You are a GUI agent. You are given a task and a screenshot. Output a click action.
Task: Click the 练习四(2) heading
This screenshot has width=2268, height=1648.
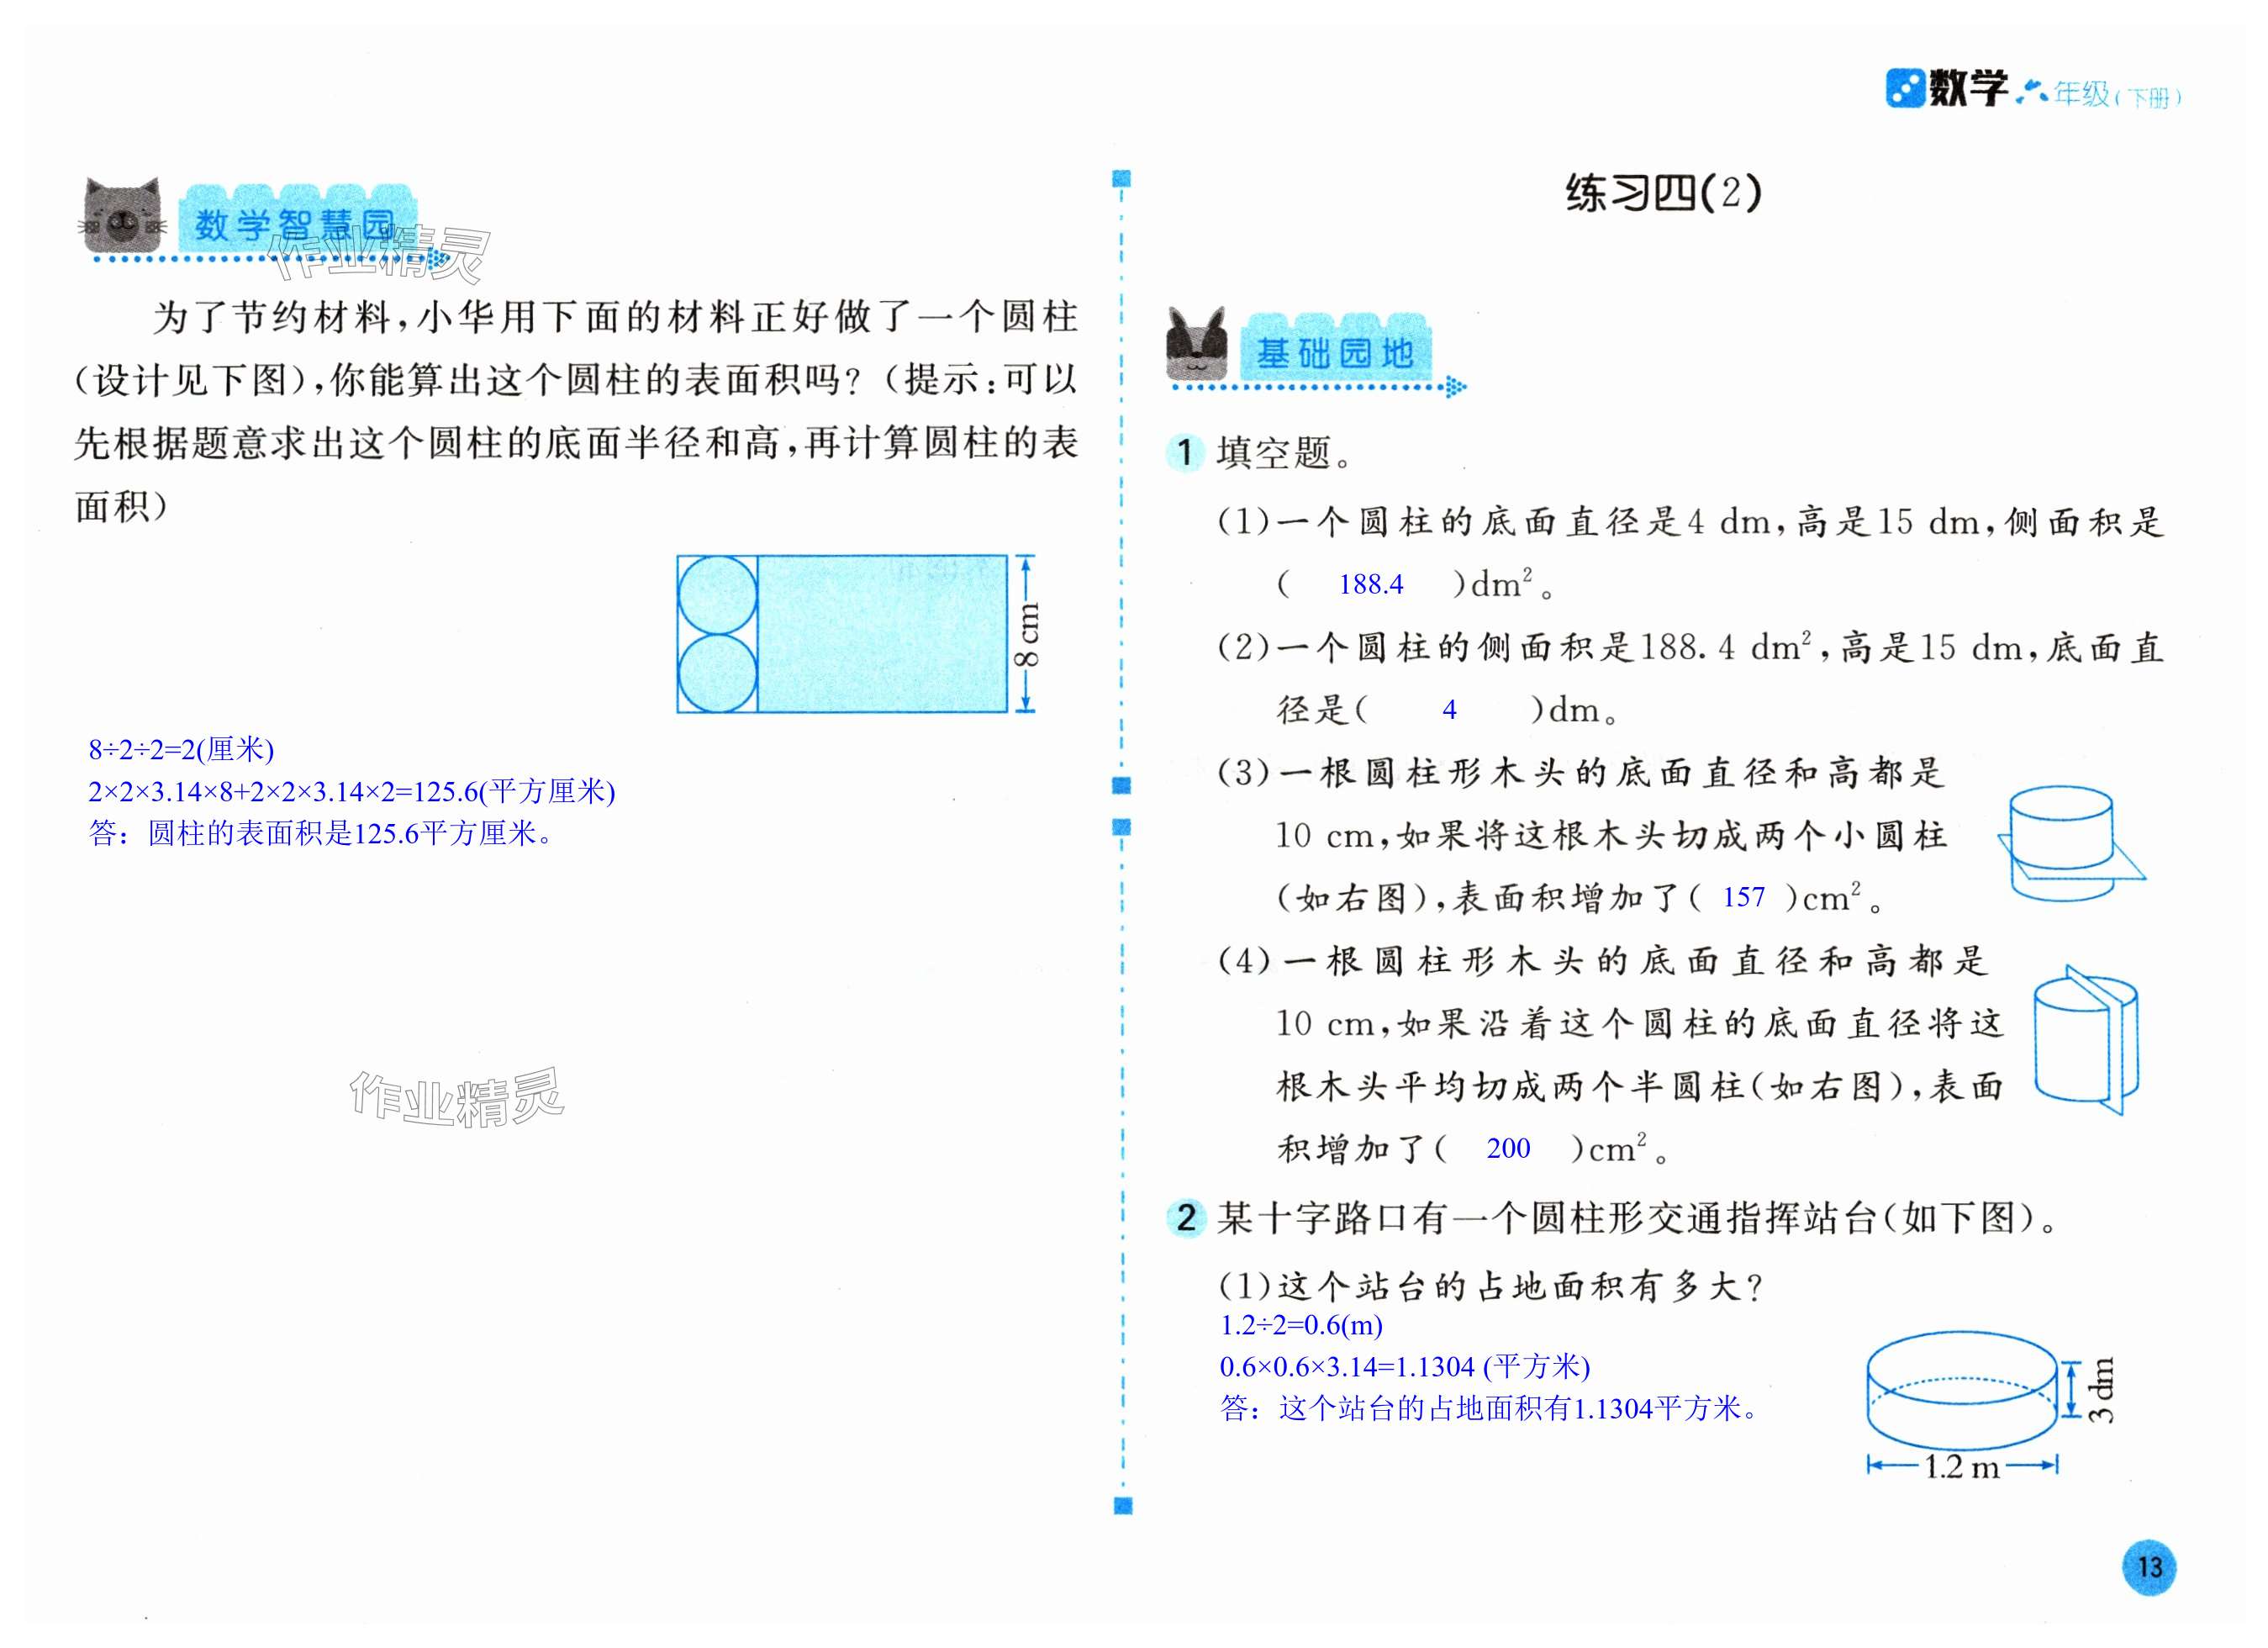pos(1663,193)
